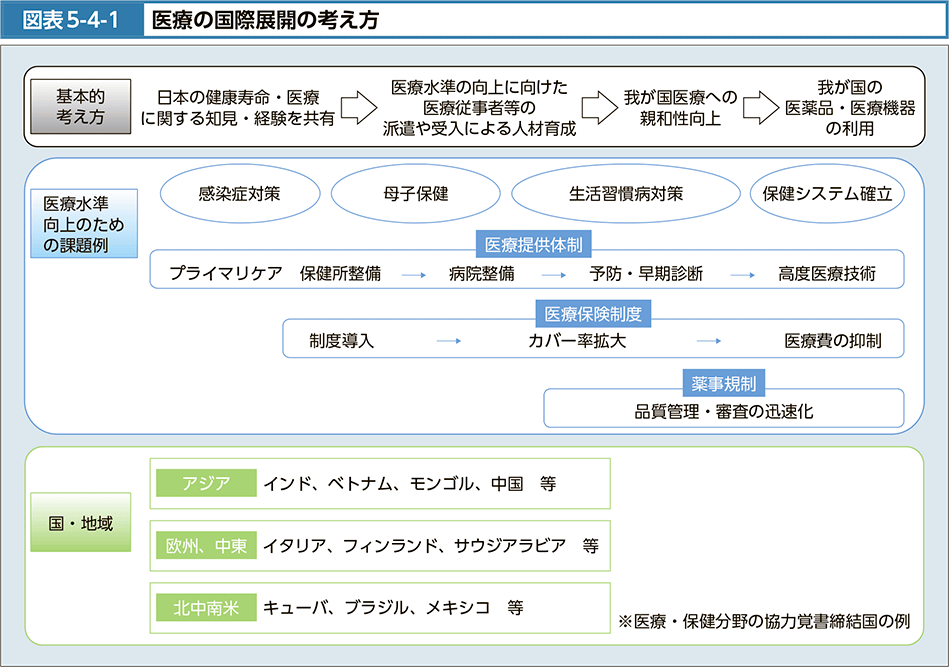949x667 pixels.
Task: Click block arrow before 医薬品・医療機器の利用
Action: 761,108
